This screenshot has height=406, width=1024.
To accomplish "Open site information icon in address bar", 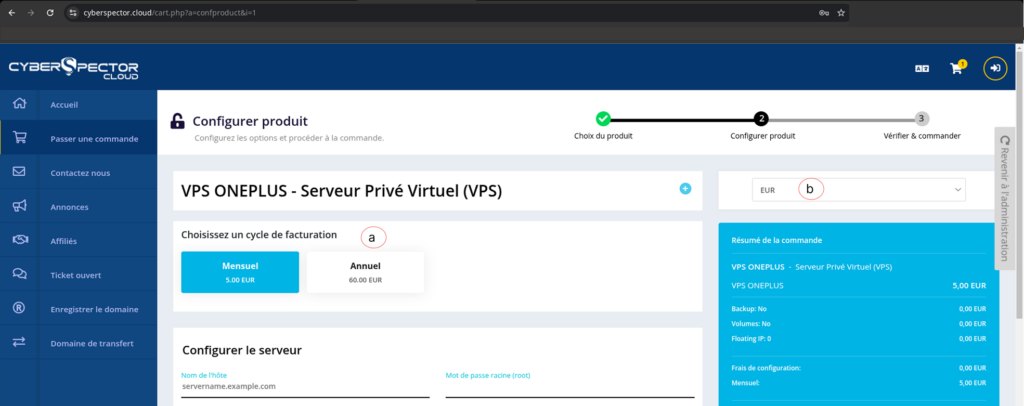I will click(74, 12).
